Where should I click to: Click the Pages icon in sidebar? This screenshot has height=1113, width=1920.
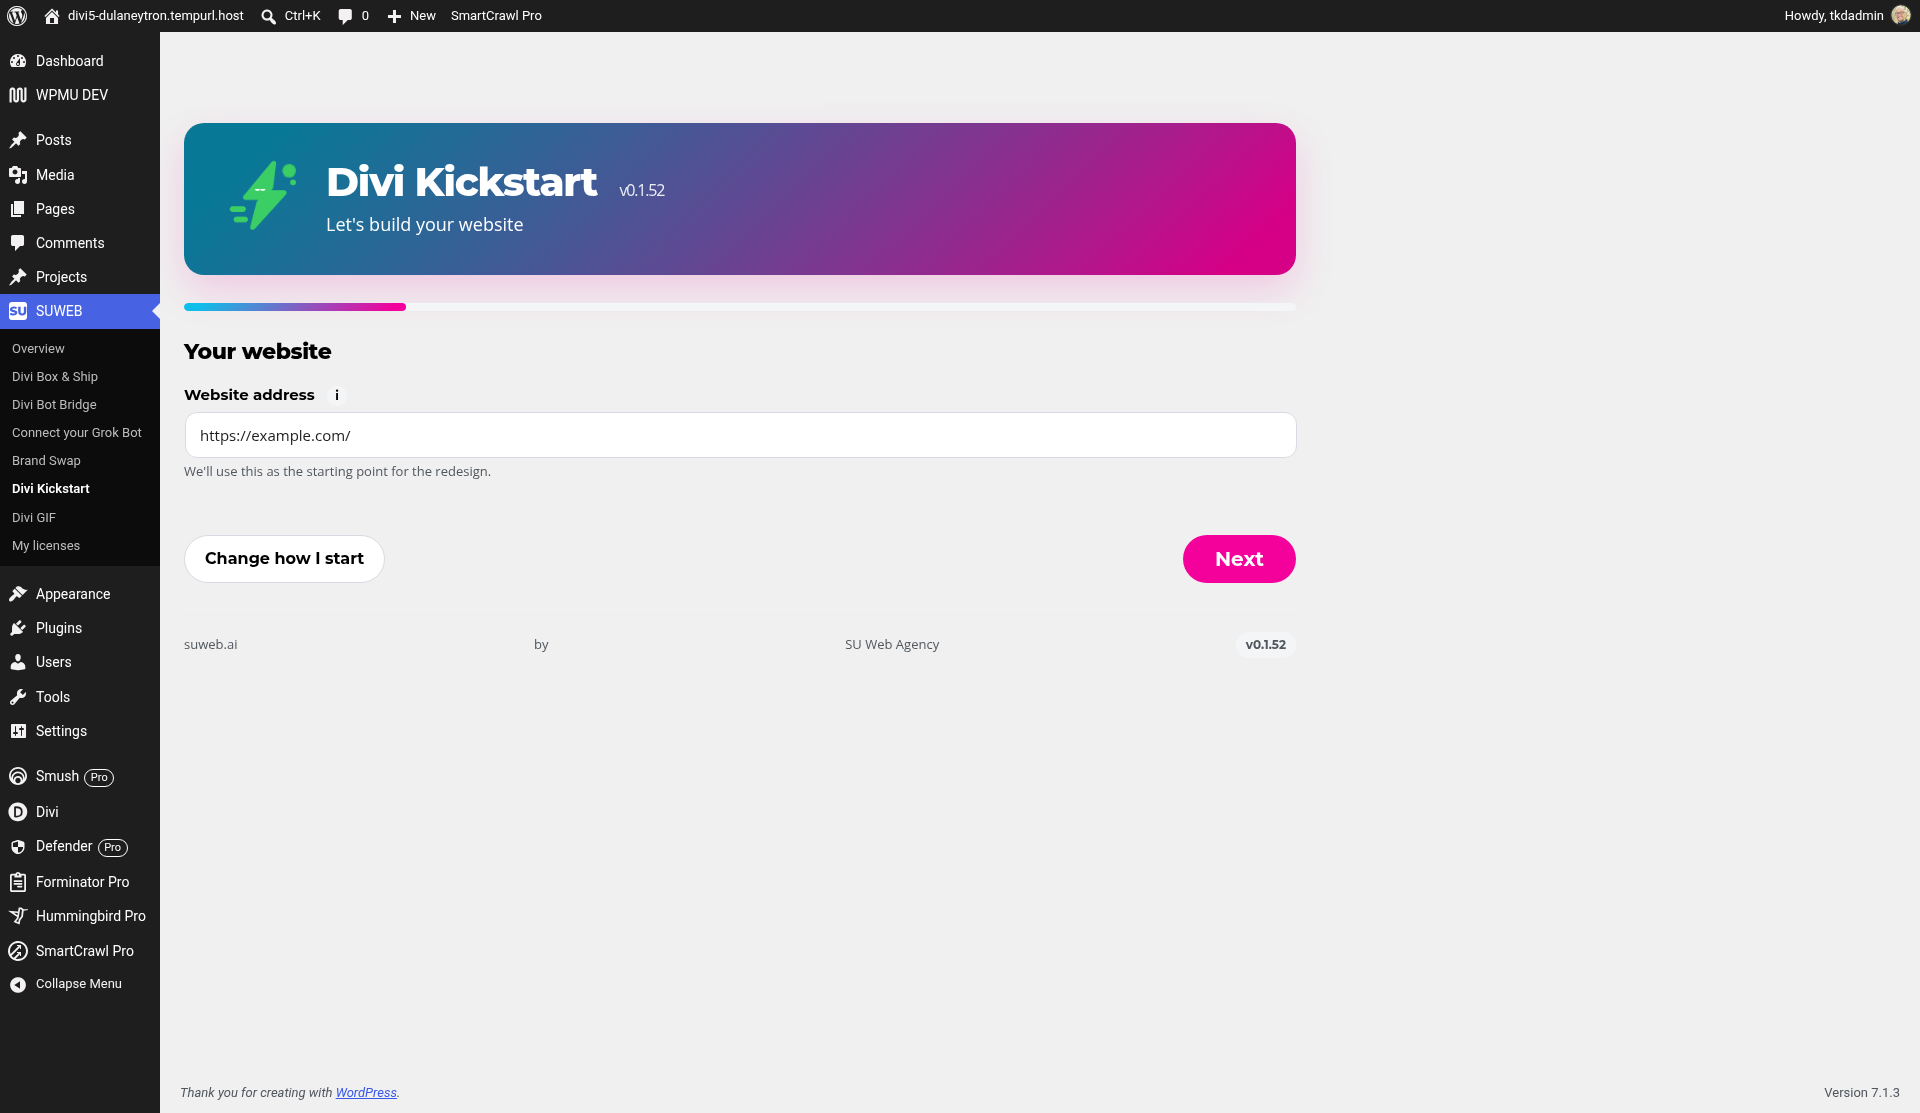click(18, 209)
